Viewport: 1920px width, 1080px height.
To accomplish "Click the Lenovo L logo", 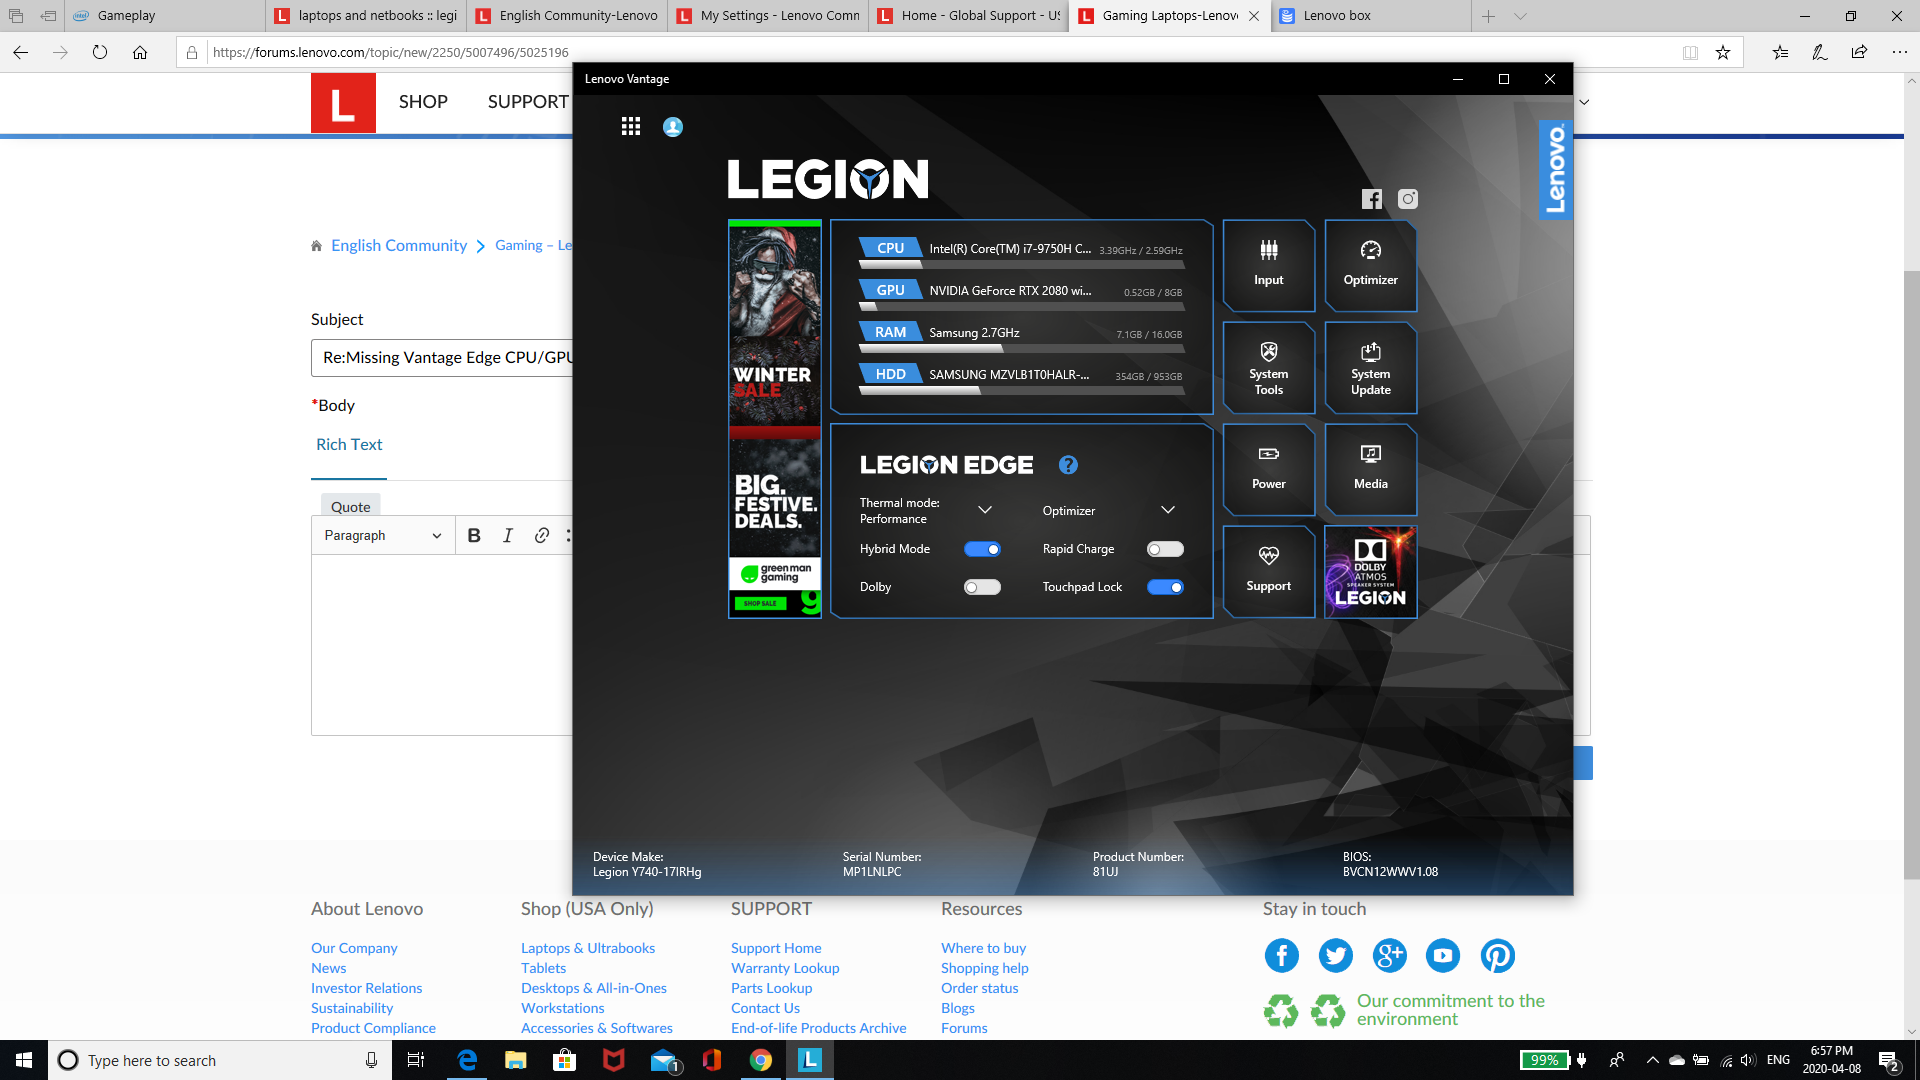I will coord(343,103).
